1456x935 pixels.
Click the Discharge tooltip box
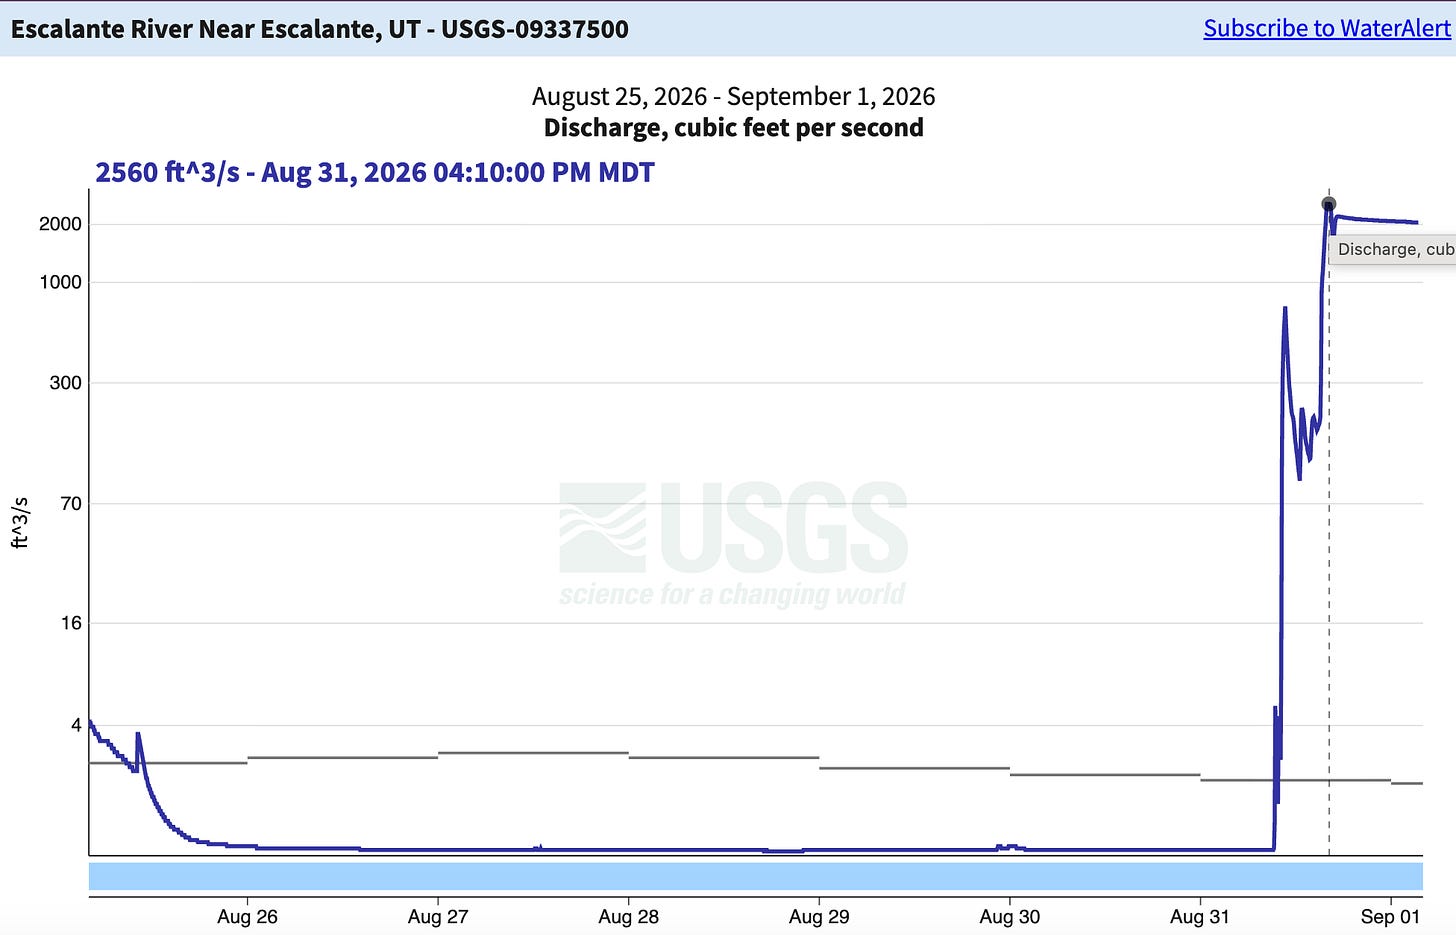(1393, 249)
